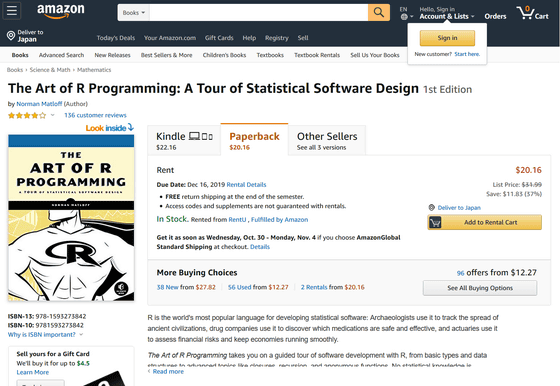Click the cart icon on rental button
This screenshot has width=560, height=386.
pyautogui.click(x=435, y=222)
